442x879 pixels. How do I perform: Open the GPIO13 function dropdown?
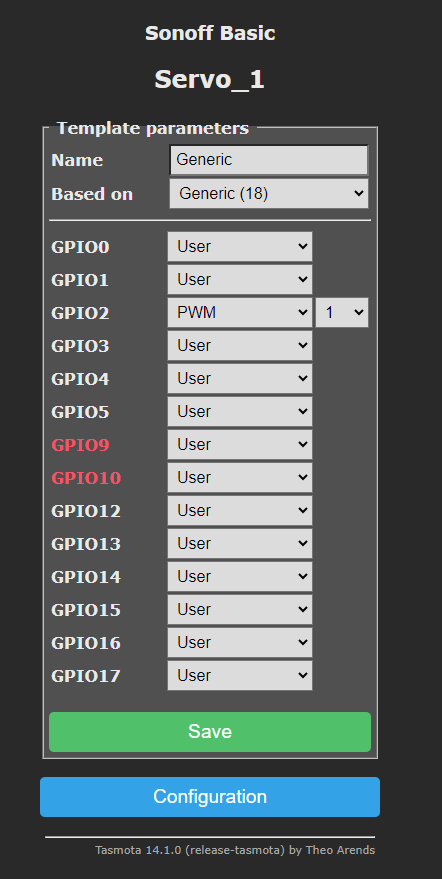240,544
